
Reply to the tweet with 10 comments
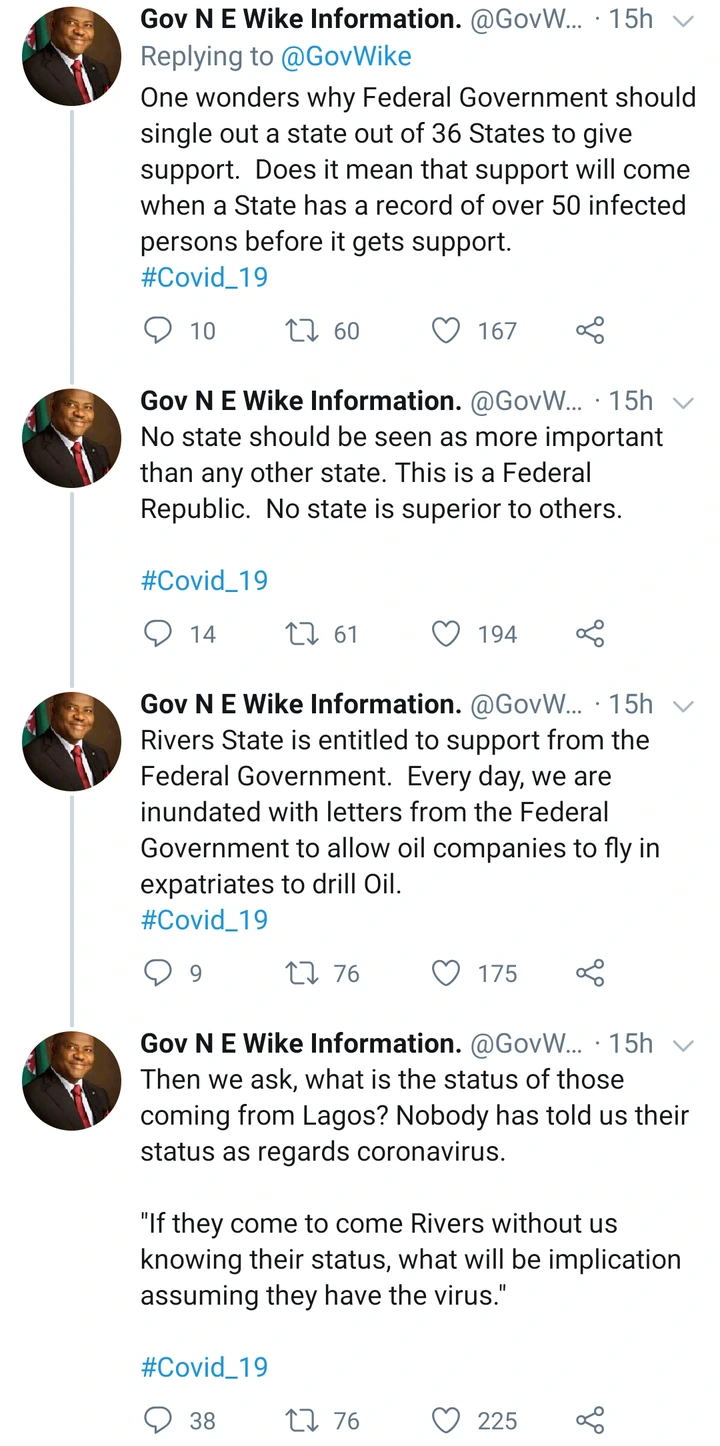pyautogui.click(x=159, y=331)
